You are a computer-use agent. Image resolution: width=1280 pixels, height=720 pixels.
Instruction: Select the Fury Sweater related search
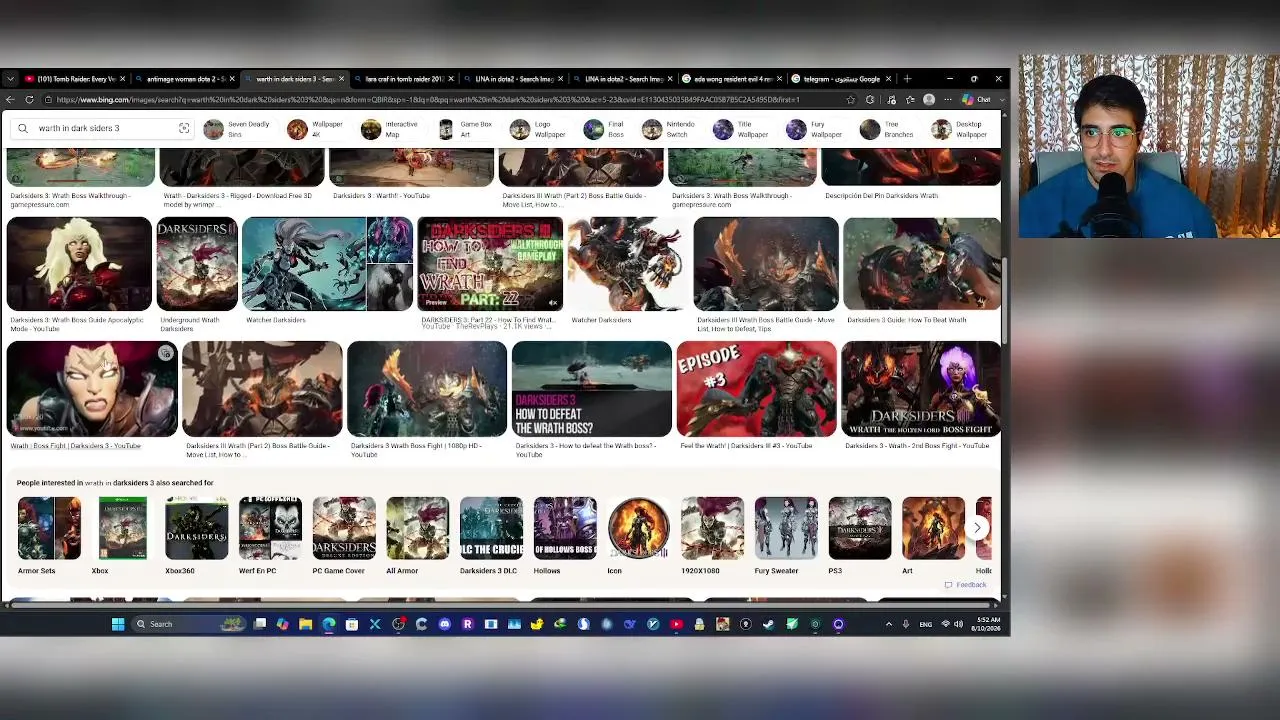[786, 537]
